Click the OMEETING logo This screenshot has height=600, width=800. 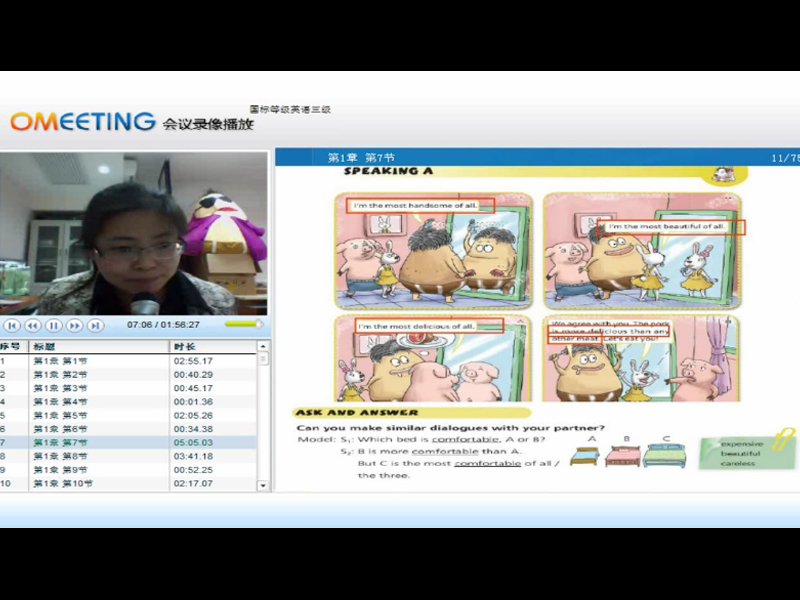coord(83,122)
